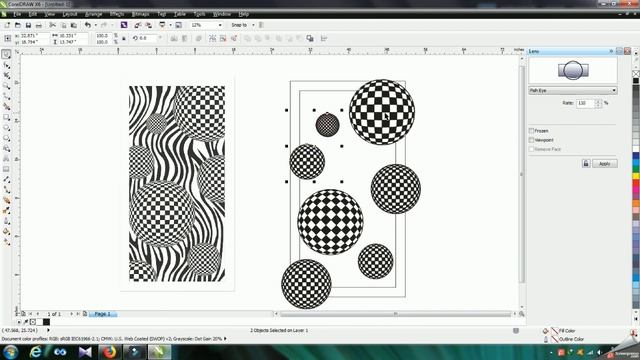Viewport: 640px width, 360px height.
Task: Pick the yellow swatch in the color palette
Action: coord(636,176)
